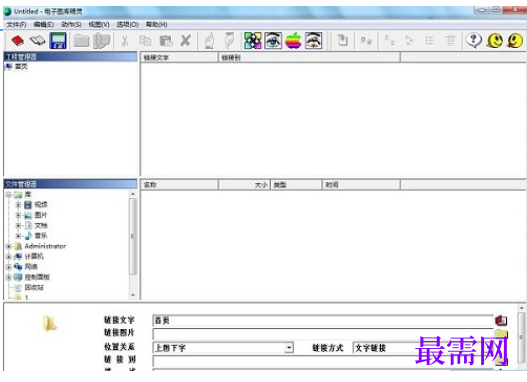Open the 编辑(E) menu
The image size is (527, 382).
click(x=44, y=25)
